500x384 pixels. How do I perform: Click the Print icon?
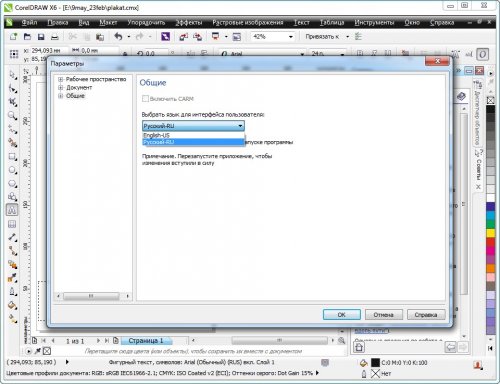point(55,37)
